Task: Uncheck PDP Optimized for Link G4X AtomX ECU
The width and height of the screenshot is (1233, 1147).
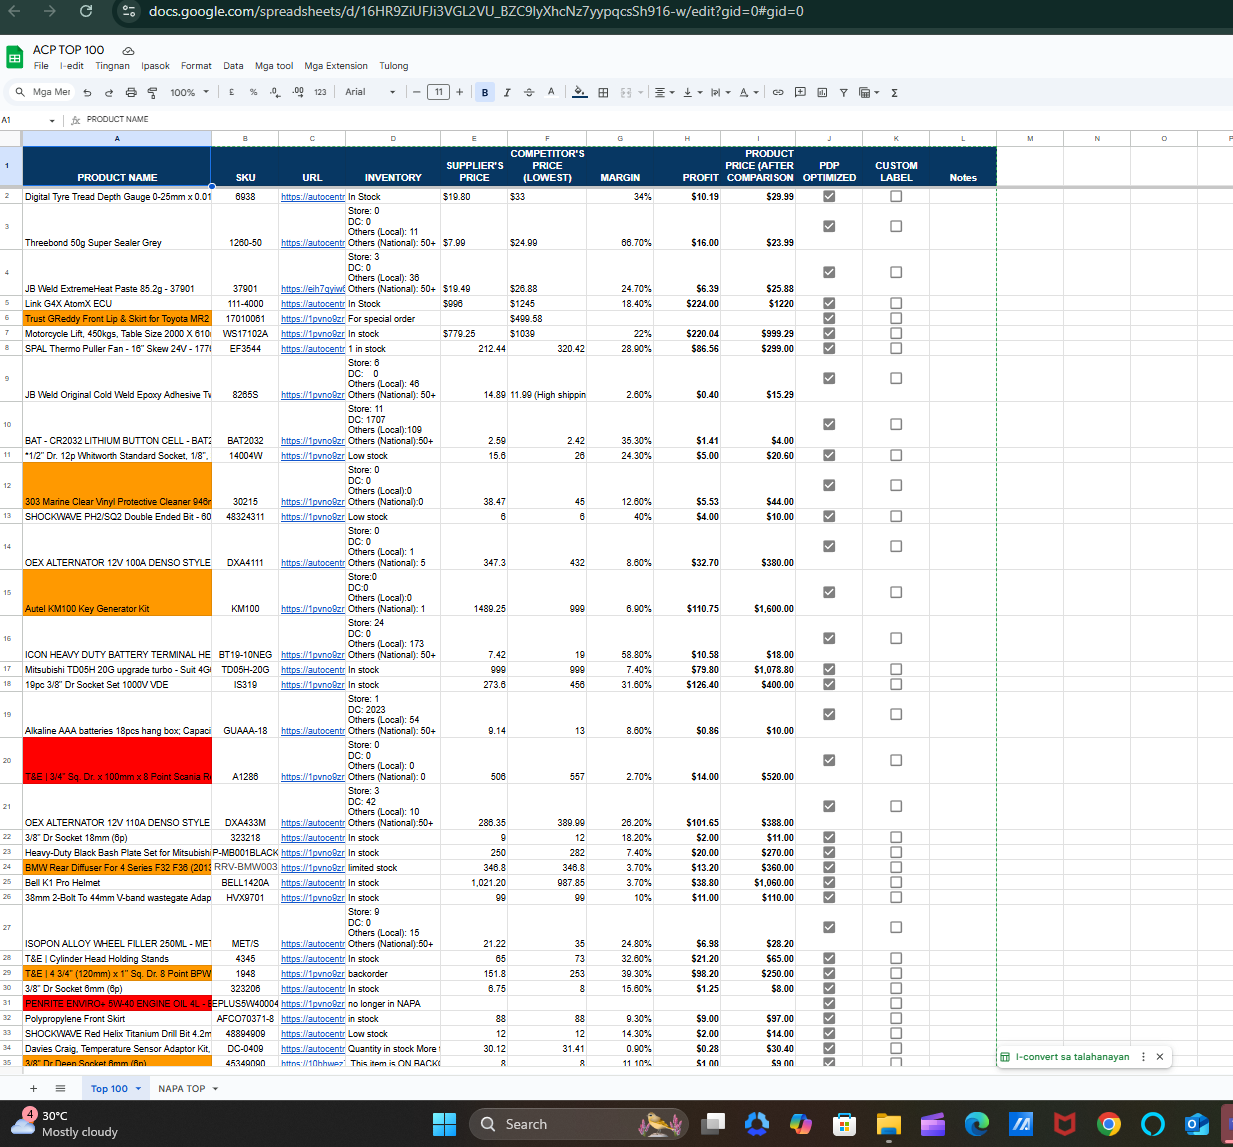Action: click(x=829, y=303)
